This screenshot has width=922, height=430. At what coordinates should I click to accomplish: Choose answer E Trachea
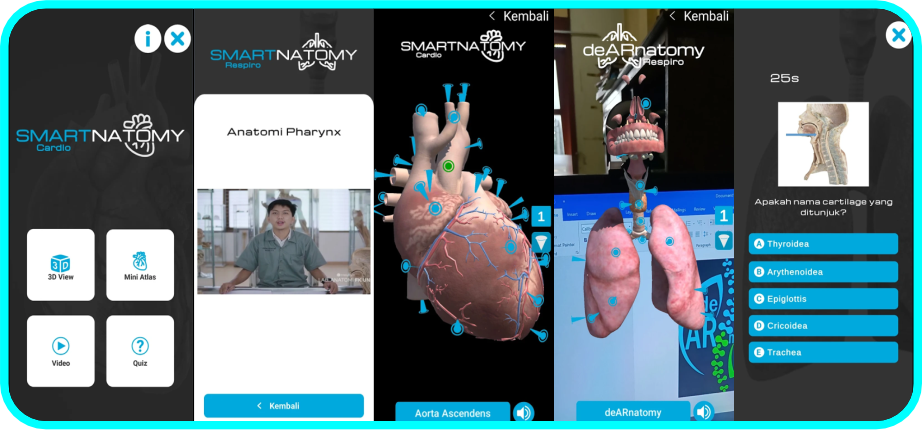pos(823,352)
